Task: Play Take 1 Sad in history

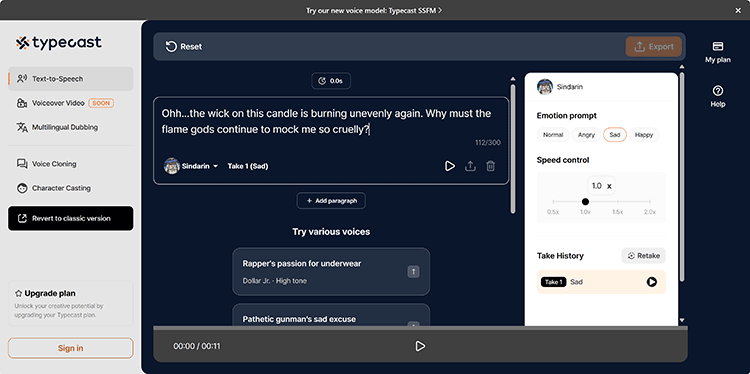Action: coord(651,282)
